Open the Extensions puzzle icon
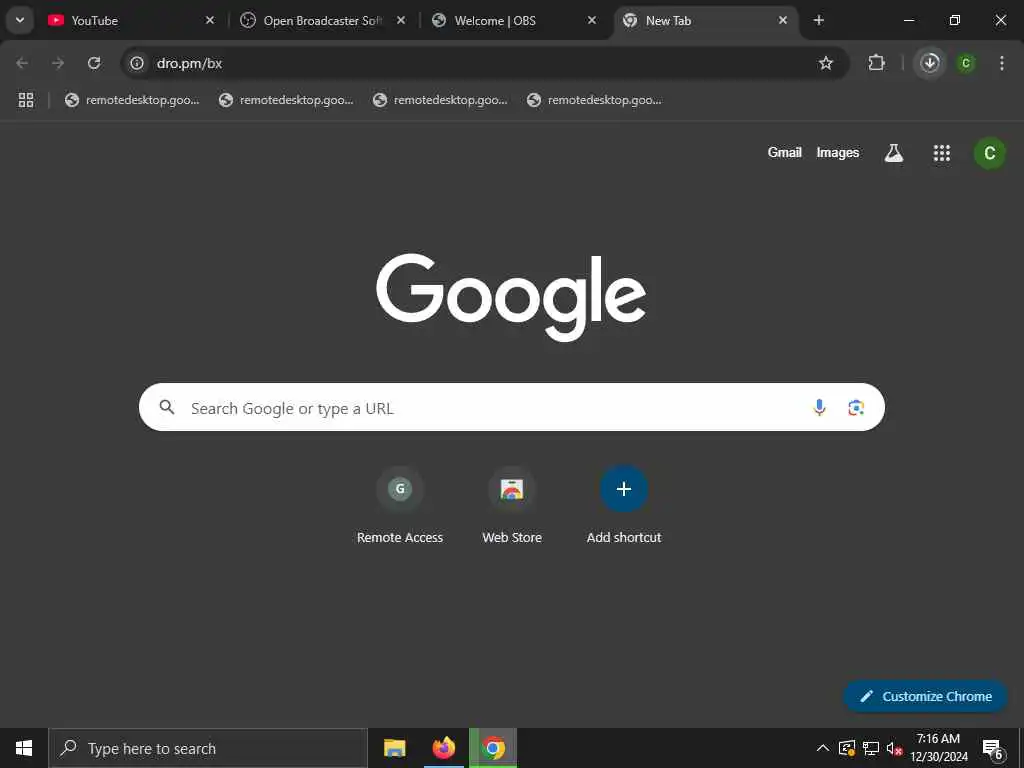This screenshot has height=768, width=1024. pyautogui.click(x=876, y=63)
